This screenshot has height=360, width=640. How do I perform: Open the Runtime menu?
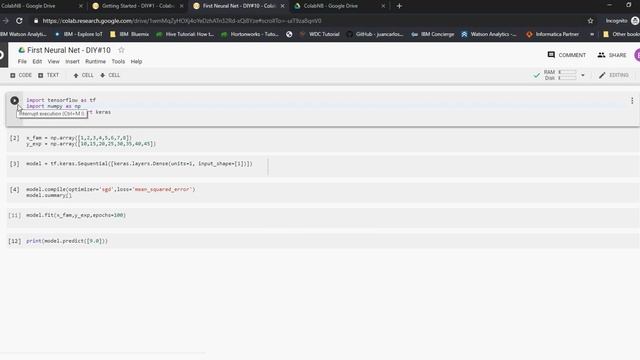[x=96, y=62]
